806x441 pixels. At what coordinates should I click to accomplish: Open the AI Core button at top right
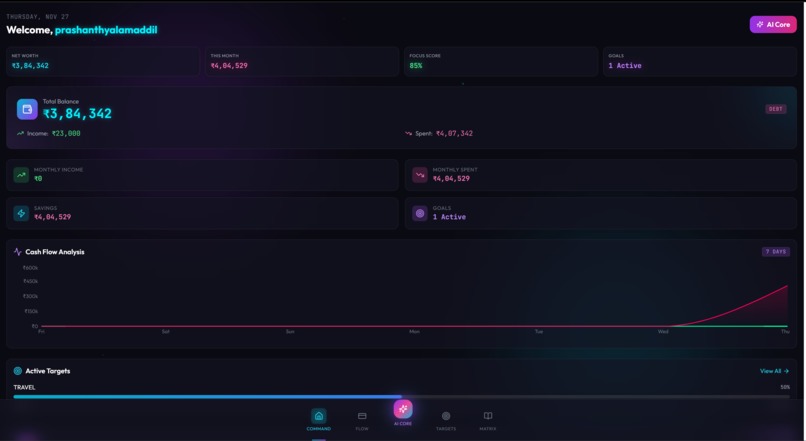pos(773,24)
